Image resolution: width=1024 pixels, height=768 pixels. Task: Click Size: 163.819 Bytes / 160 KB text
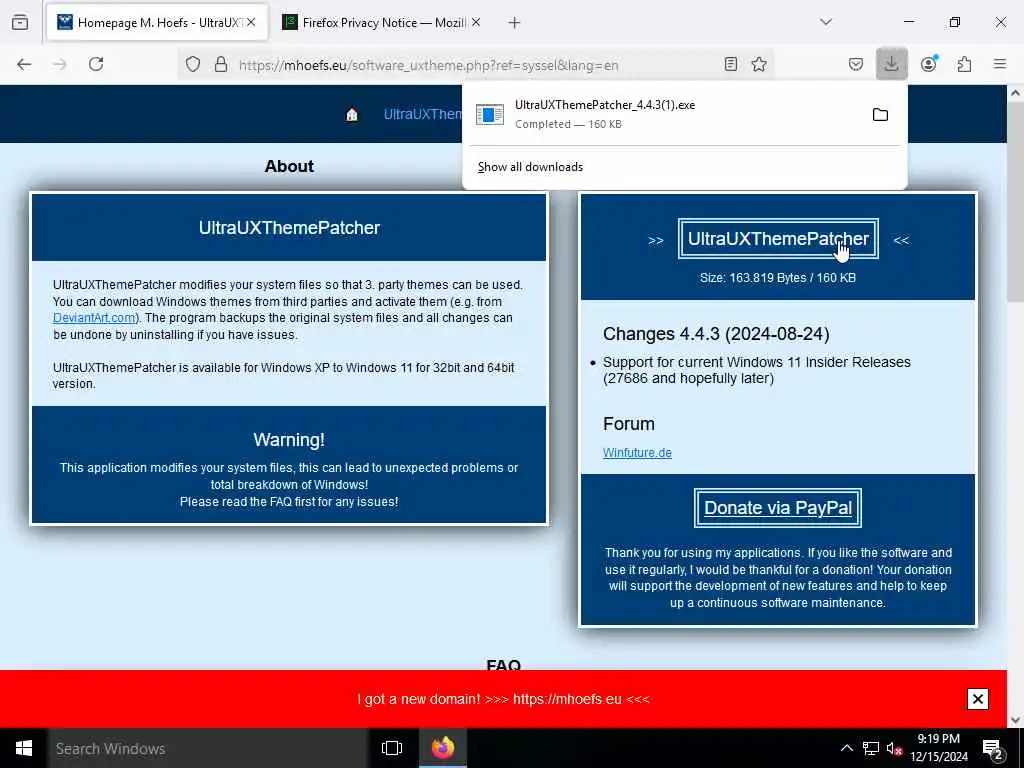778,278
